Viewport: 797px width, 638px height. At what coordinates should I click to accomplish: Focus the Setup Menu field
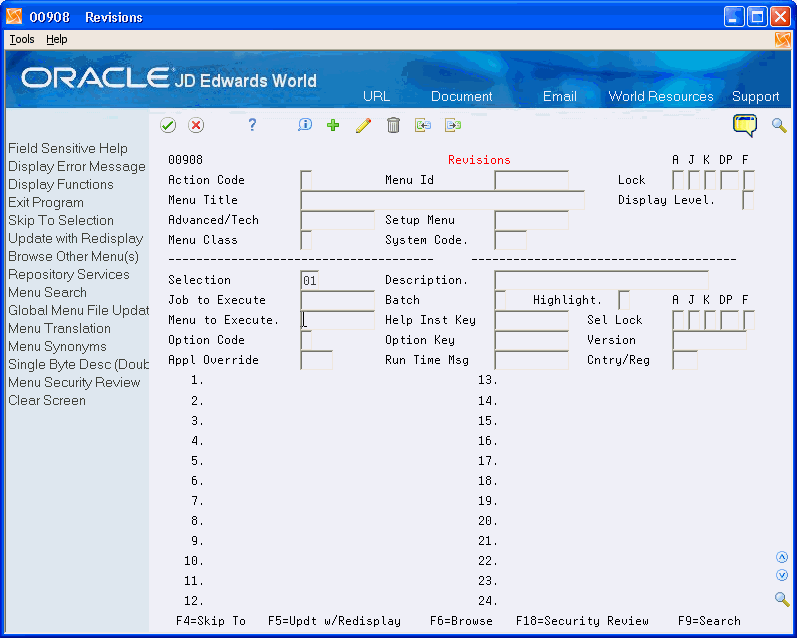[531, 220]
